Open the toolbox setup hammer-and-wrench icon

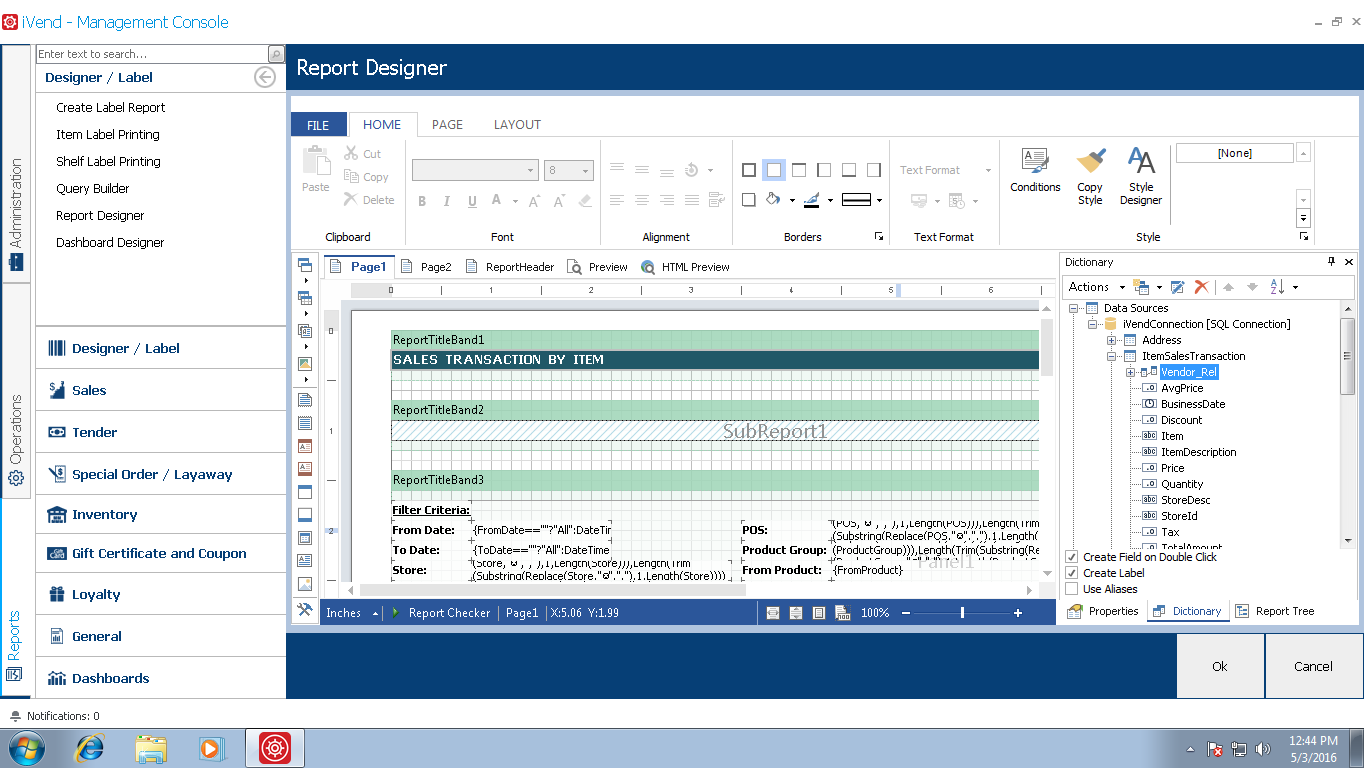[306, 609]
